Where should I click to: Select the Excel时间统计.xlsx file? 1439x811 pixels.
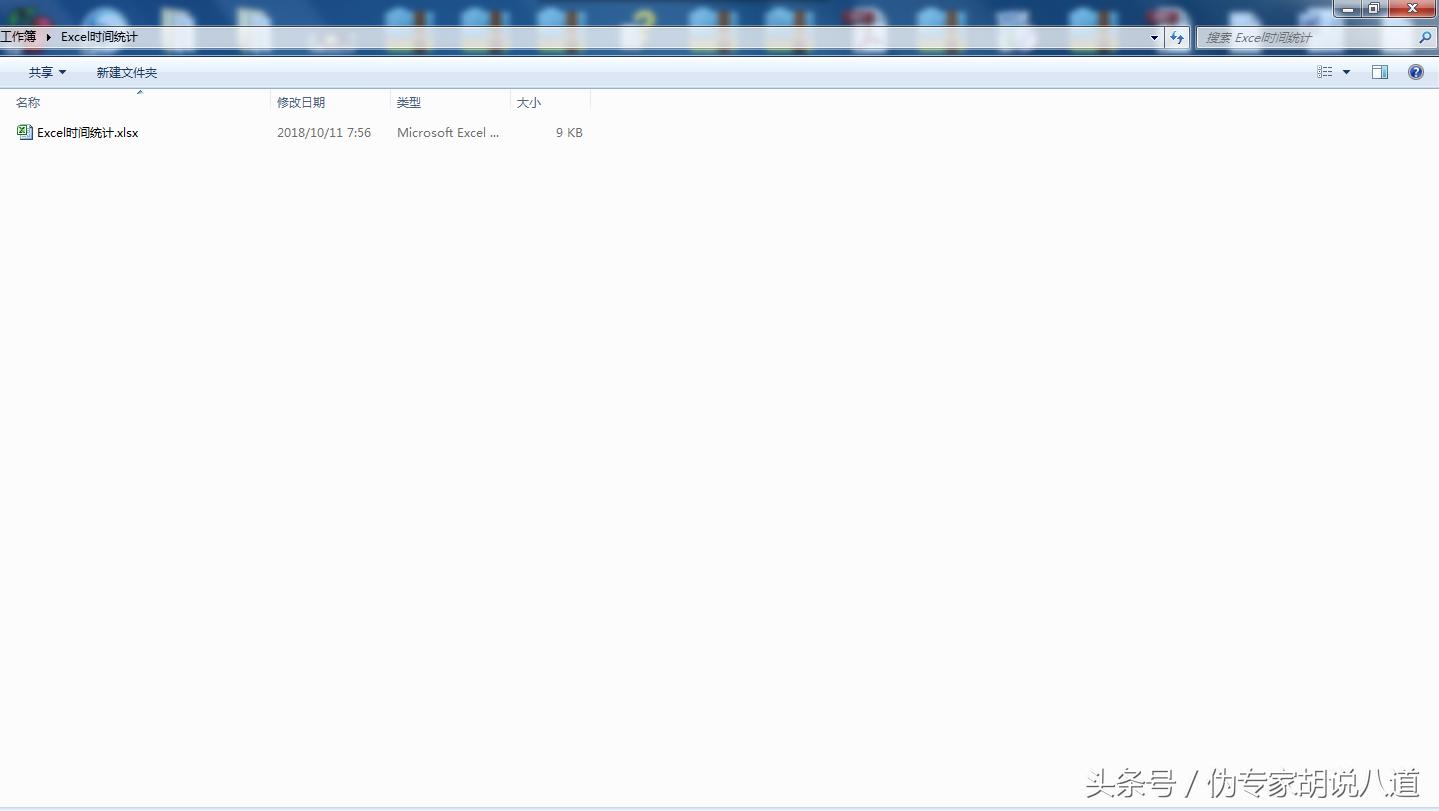(87, 132)
